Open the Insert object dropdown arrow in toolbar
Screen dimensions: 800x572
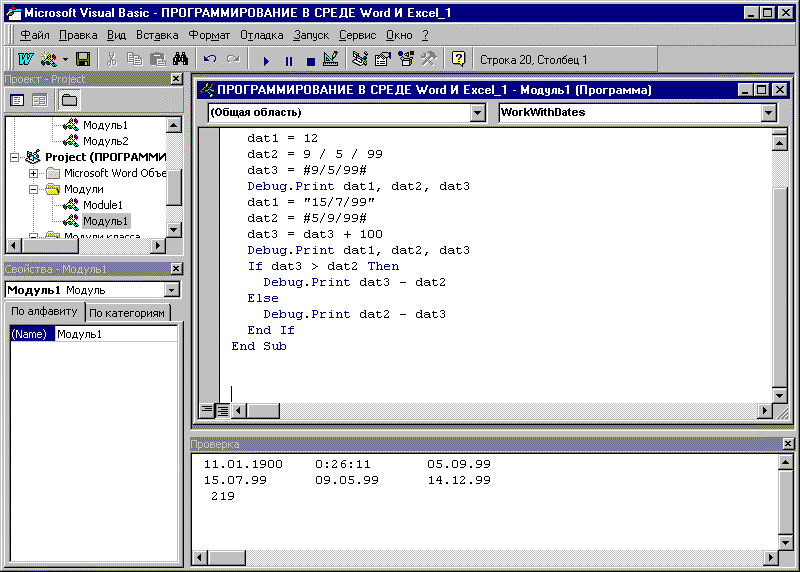point(65,60)
